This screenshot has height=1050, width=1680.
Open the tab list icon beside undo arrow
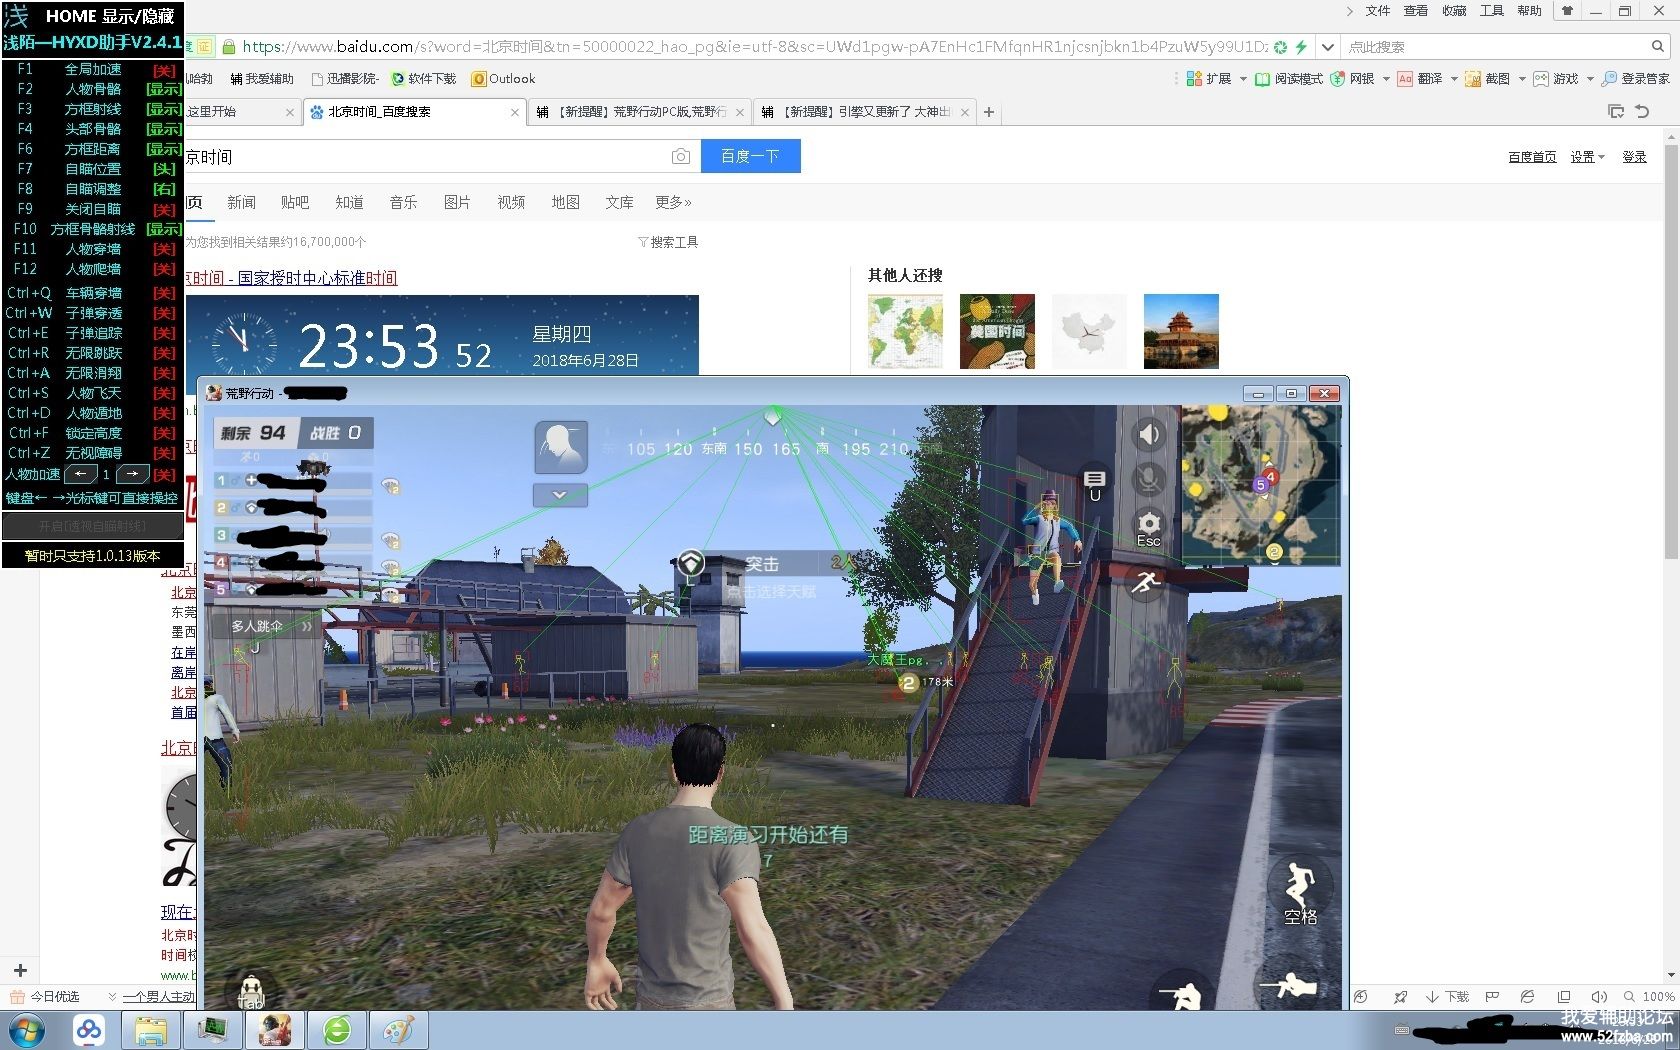(x=1616, y=111)
